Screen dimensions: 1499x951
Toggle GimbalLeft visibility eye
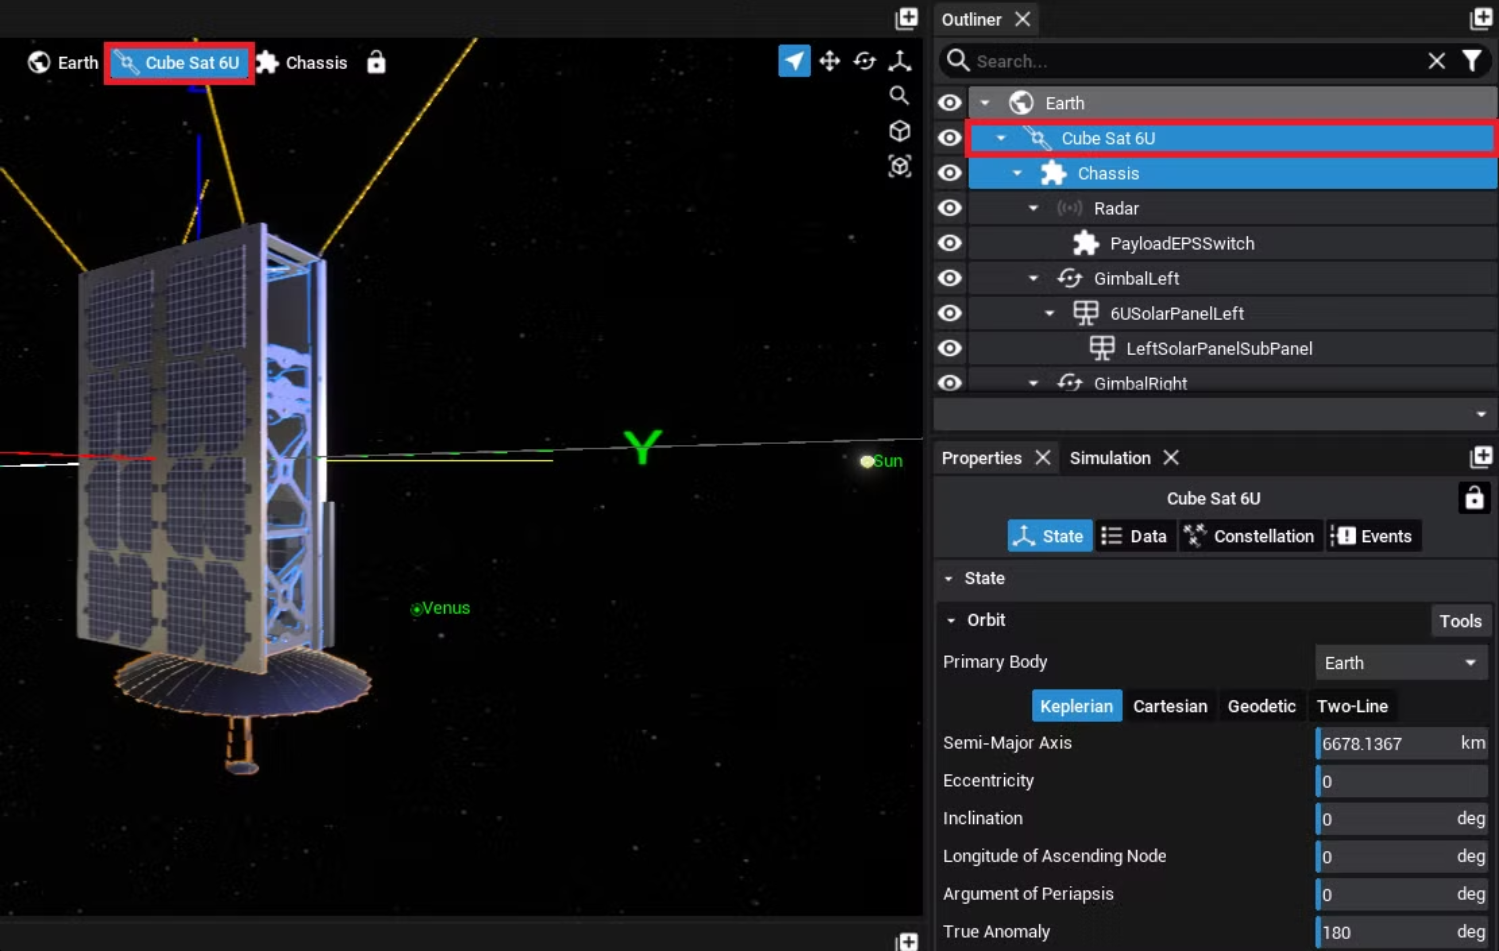pyautogui.click(x=949, y=278)
